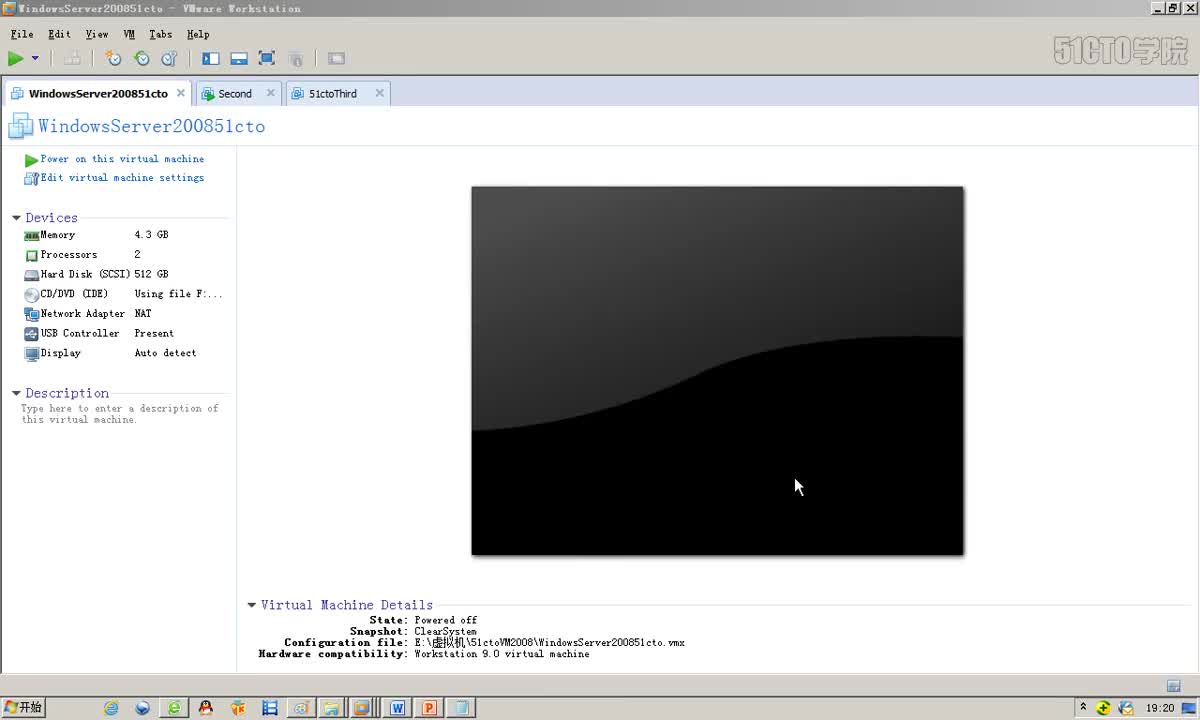The height and width of the screenshot is (720, 1200).
Task: Click the virtual machine screen thumbnail
Action: tap(717, 370)
